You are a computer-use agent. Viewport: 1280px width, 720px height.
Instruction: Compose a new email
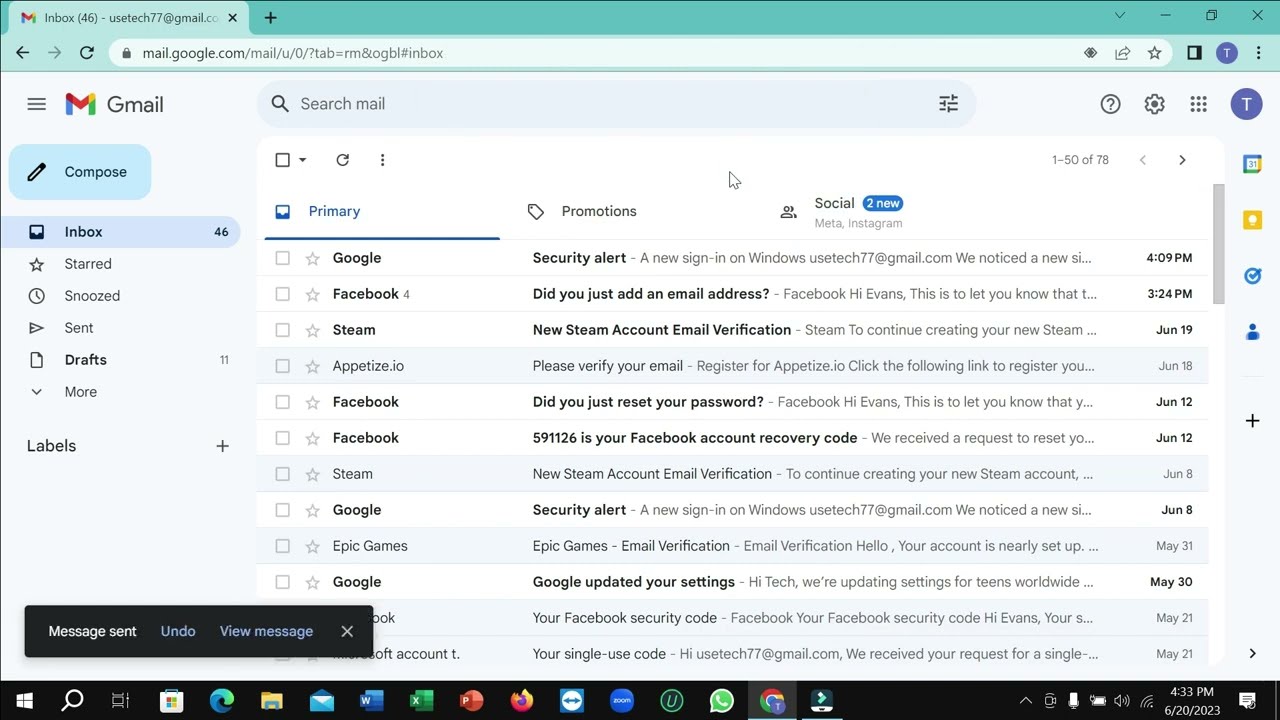80,172
